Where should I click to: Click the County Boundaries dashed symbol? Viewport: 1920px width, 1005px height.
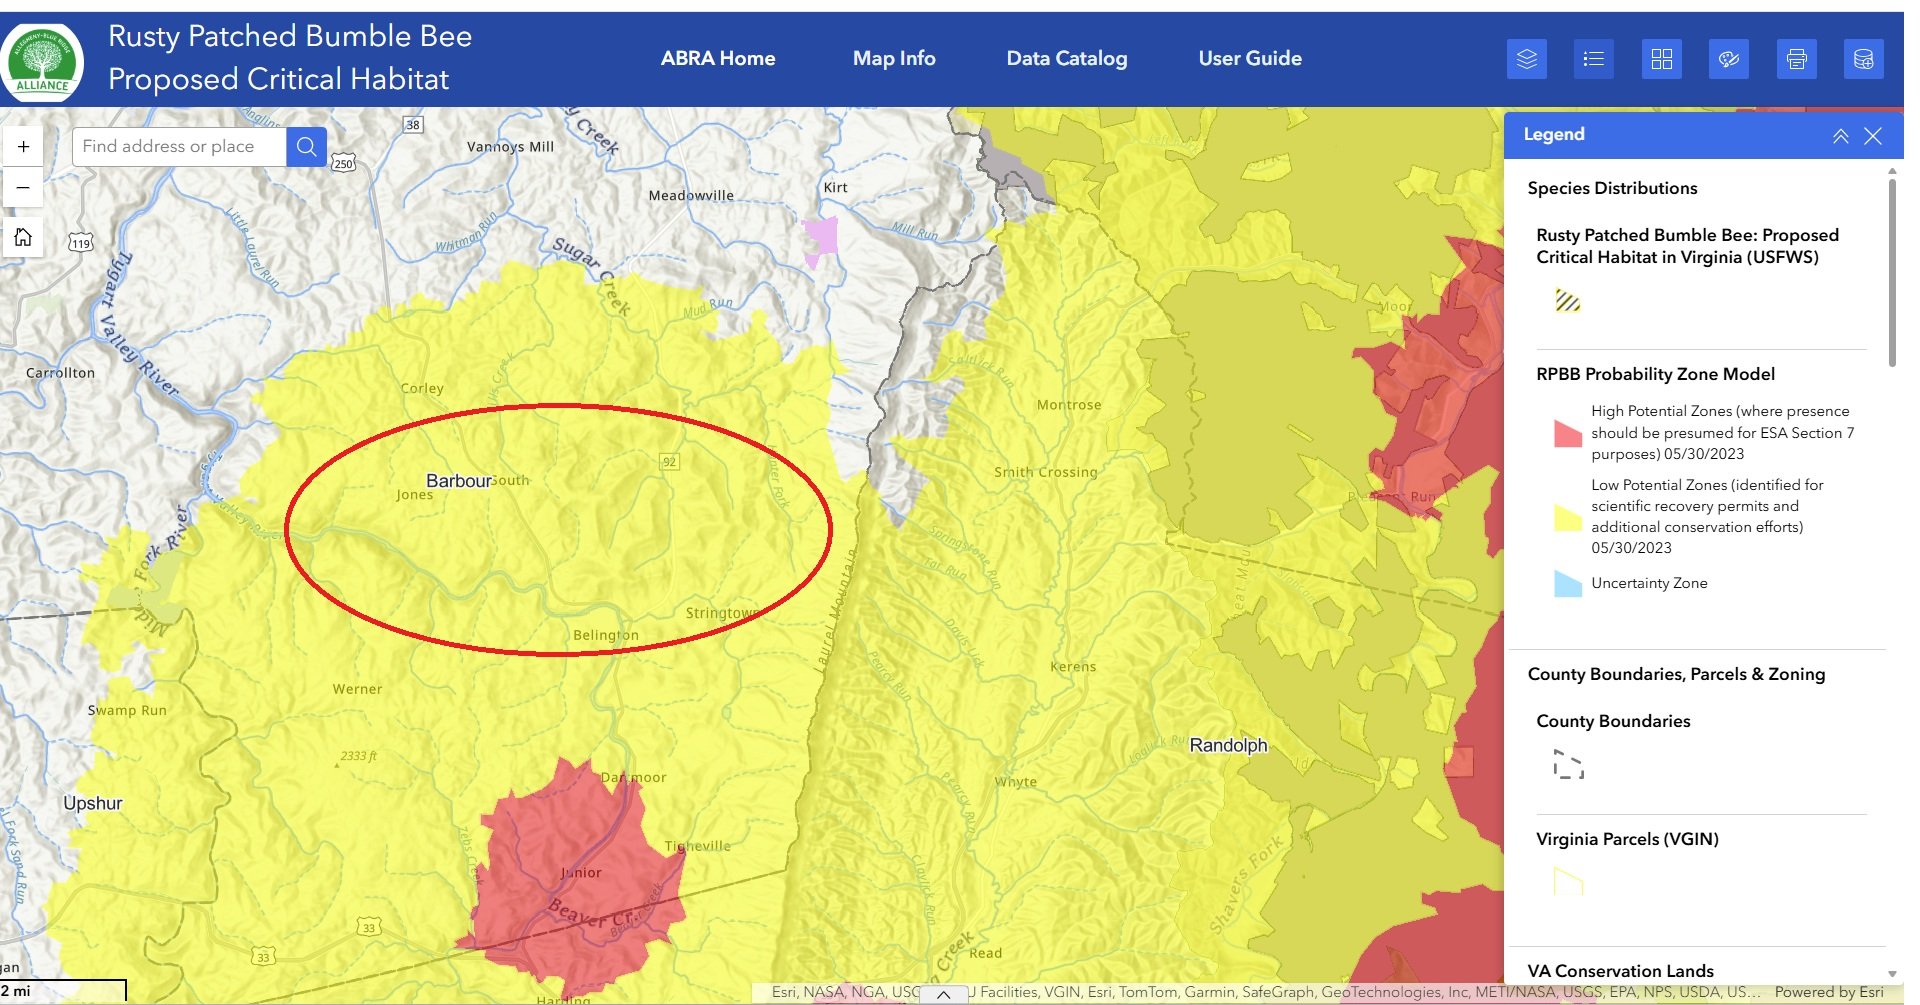tap(1568, 764)
